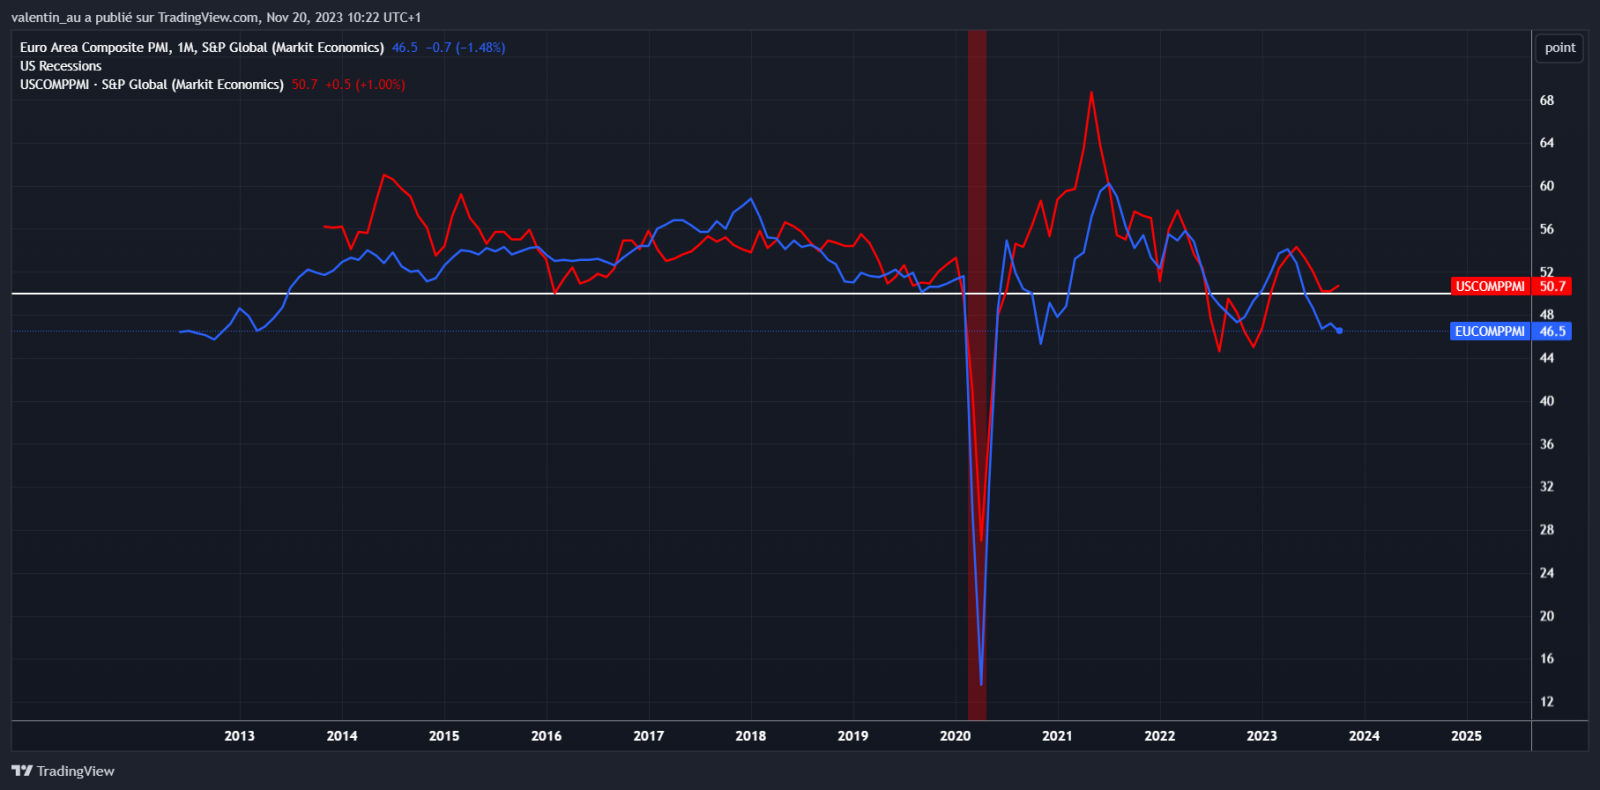Click the 2020 label on the time axis
1600x790 pixels.
click(955, 736)
